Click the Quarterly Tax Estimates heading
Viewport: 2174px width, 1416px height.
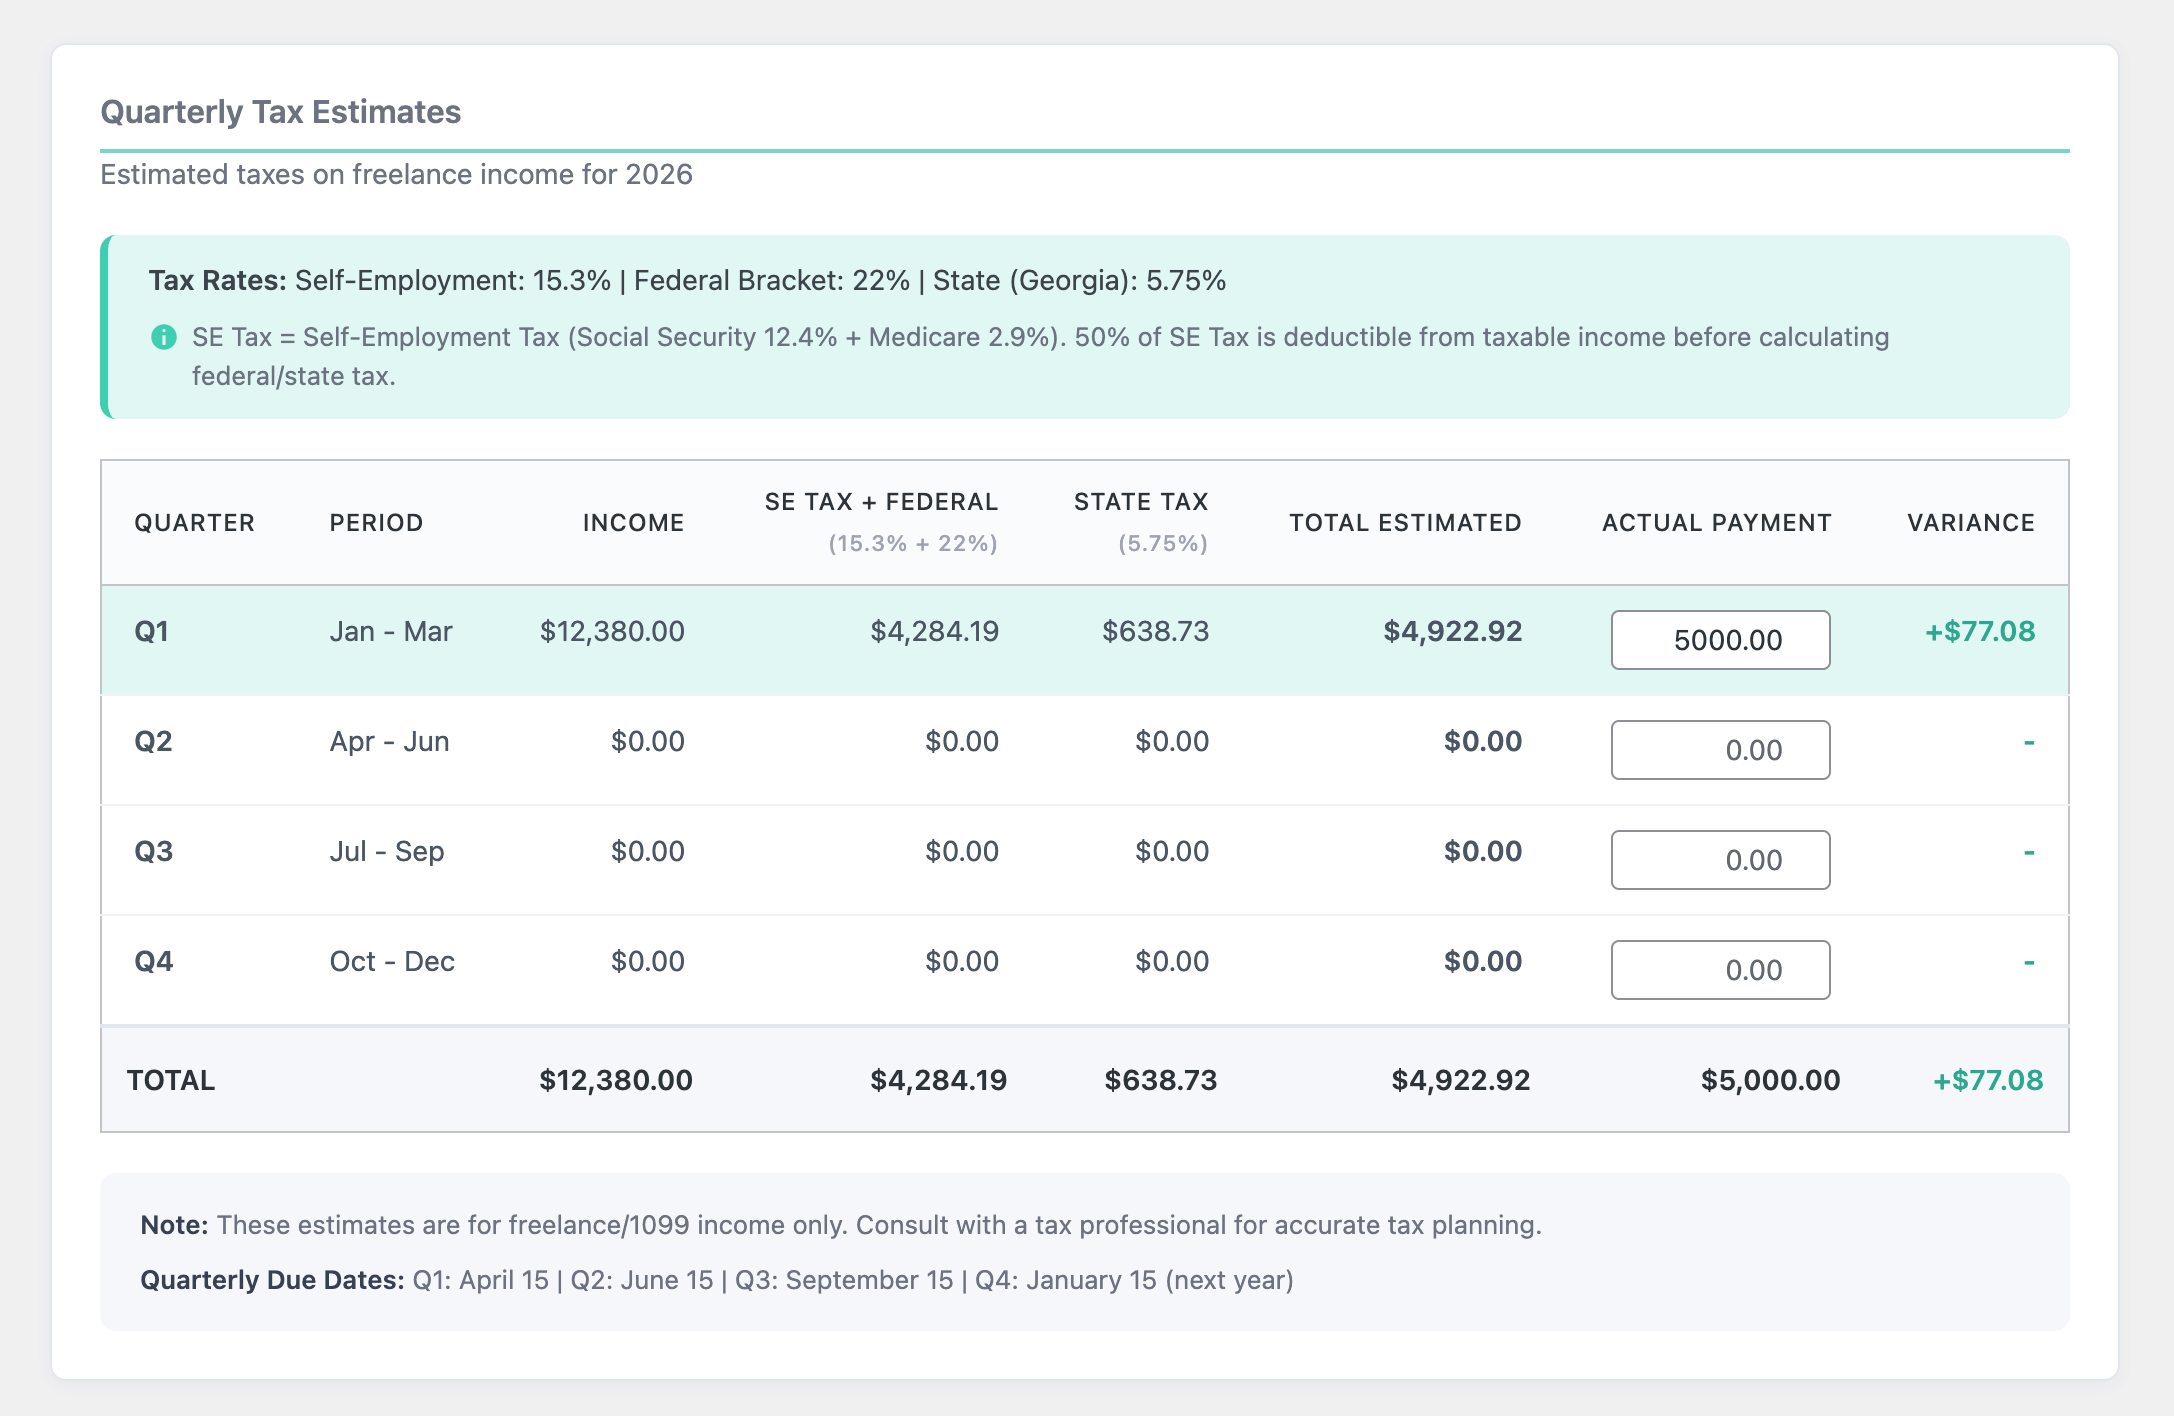point(281,112)
